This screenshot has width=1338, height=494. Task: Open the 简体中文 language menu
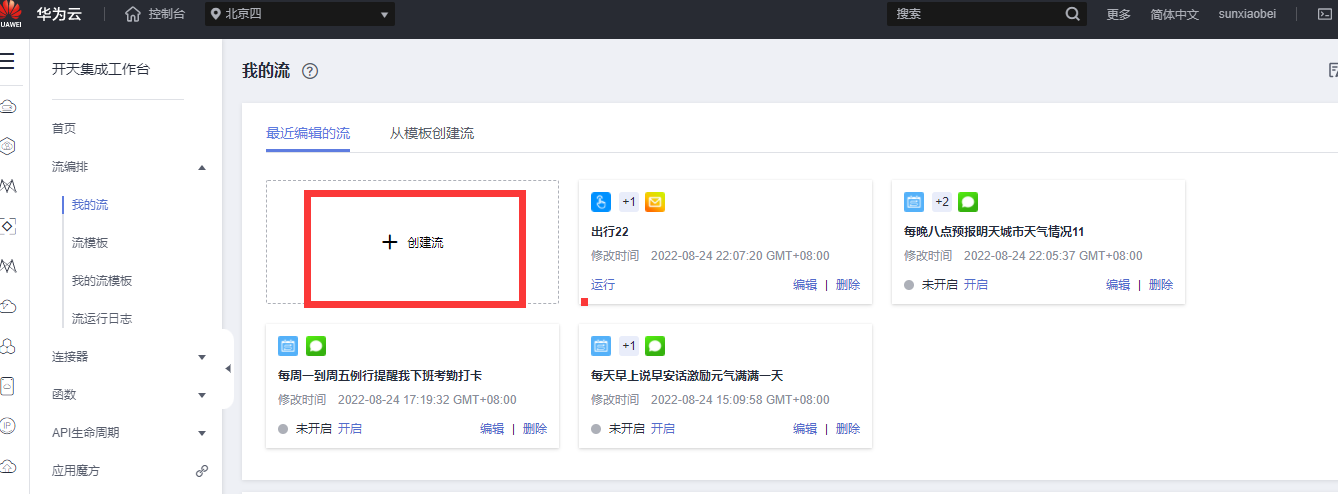[1175, 14]
